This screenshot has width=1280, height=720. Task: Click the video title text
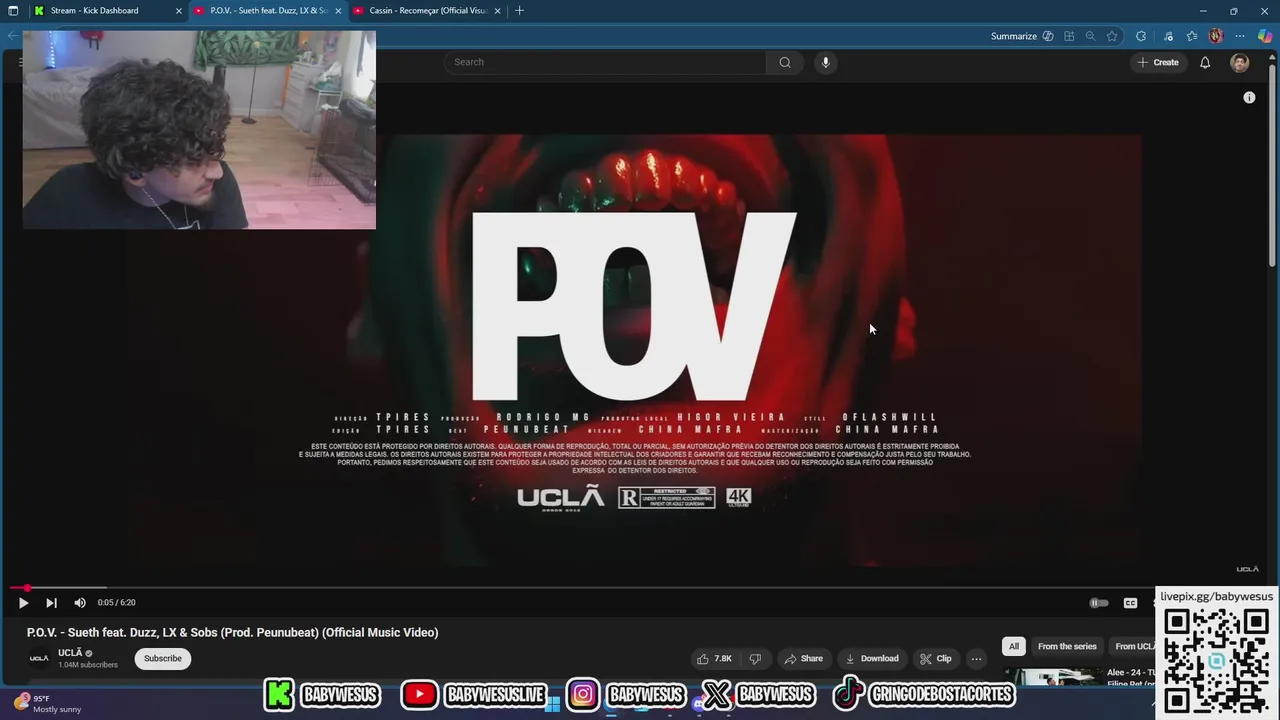tap(232, 632)
